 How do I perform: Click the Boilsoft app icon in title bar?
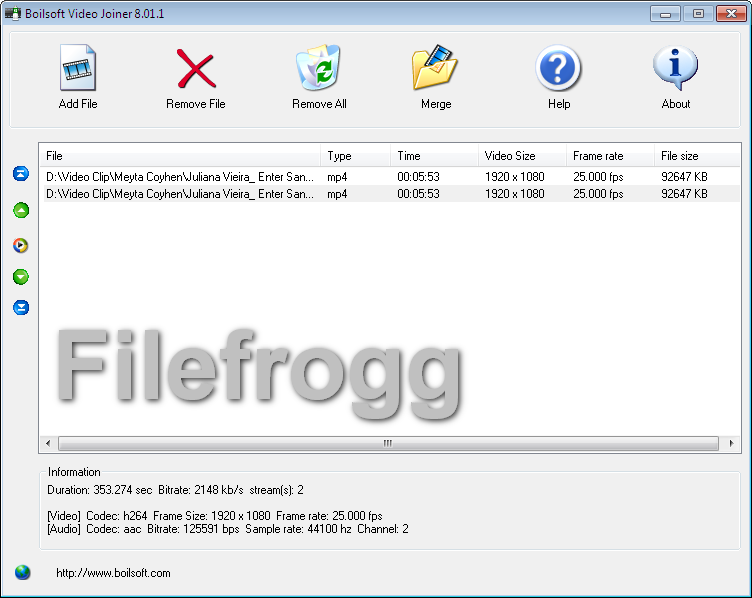12,13
